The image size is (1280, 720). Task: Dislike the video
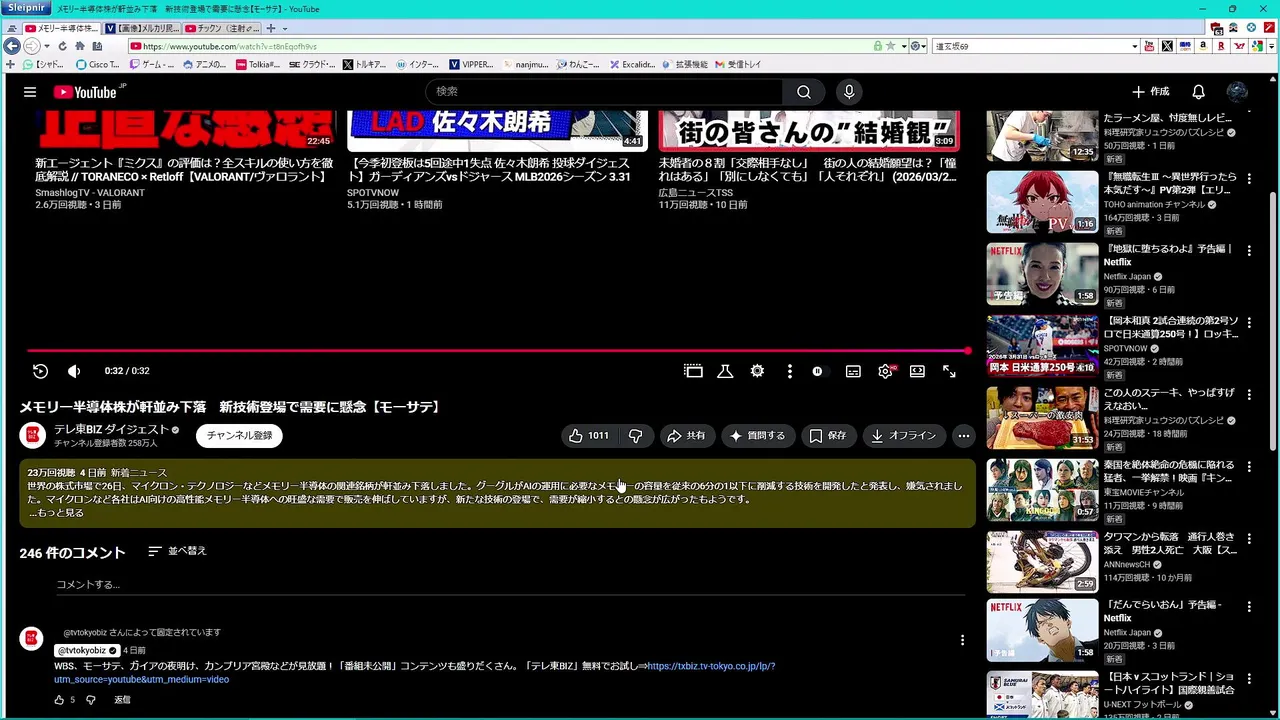636,436
